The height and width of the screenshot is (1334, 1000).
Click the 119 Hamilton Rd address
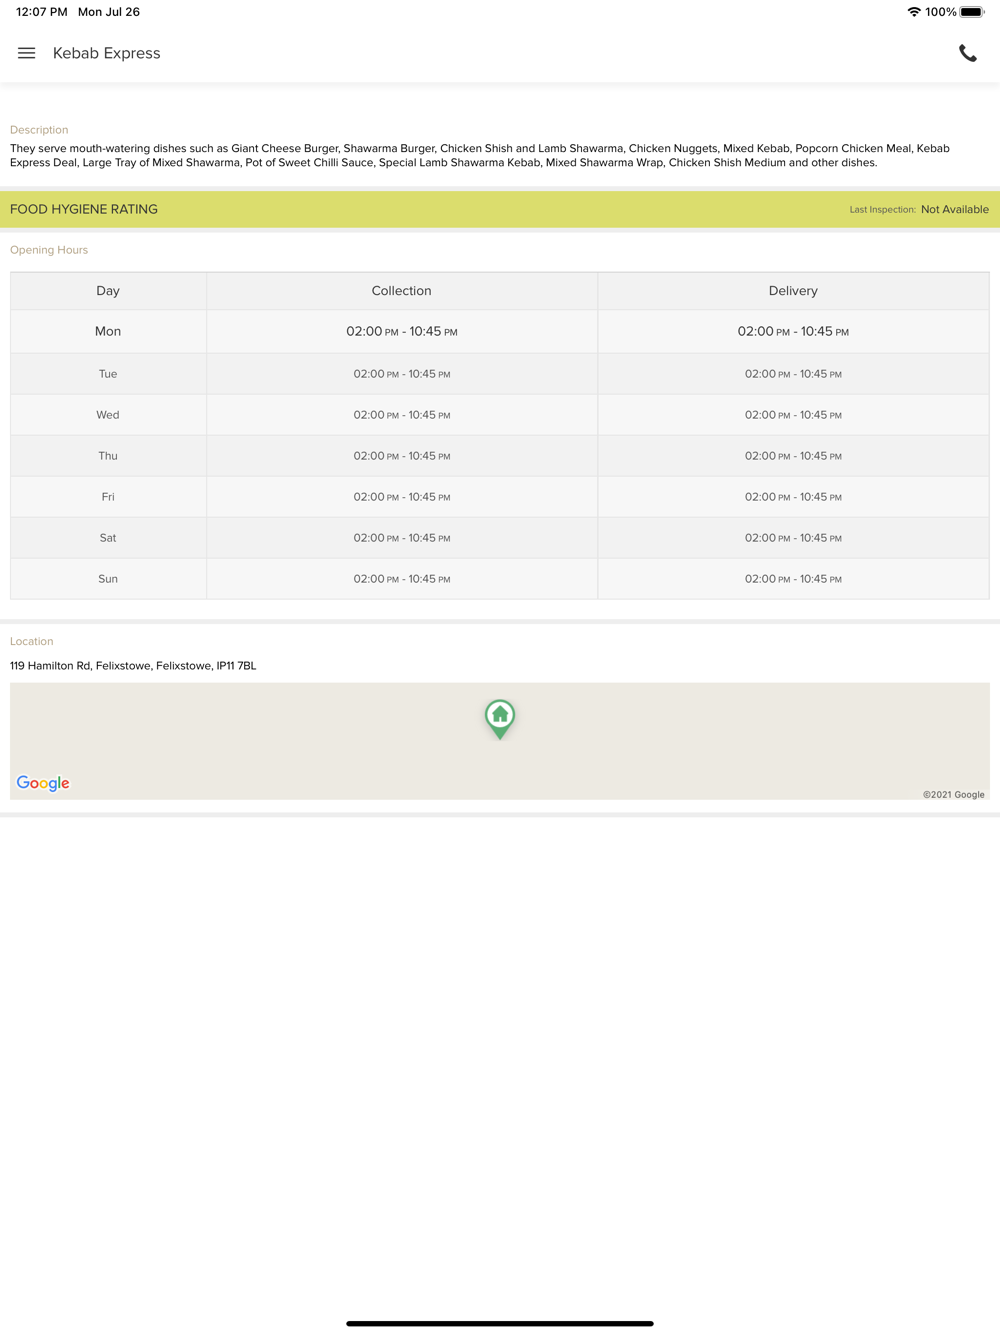click(x=133, y=666)
